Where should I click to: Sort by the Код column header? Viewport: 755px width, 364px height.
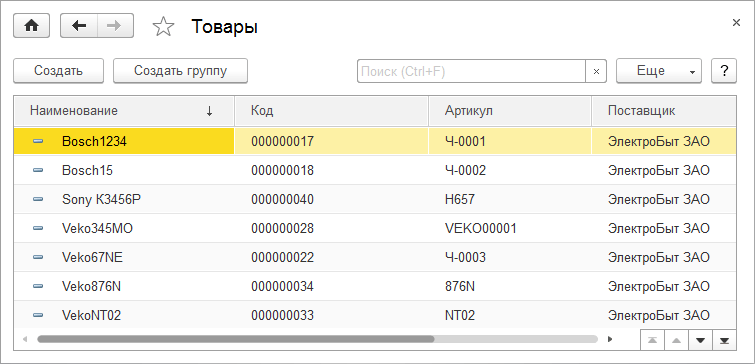(x=331, y=111)
